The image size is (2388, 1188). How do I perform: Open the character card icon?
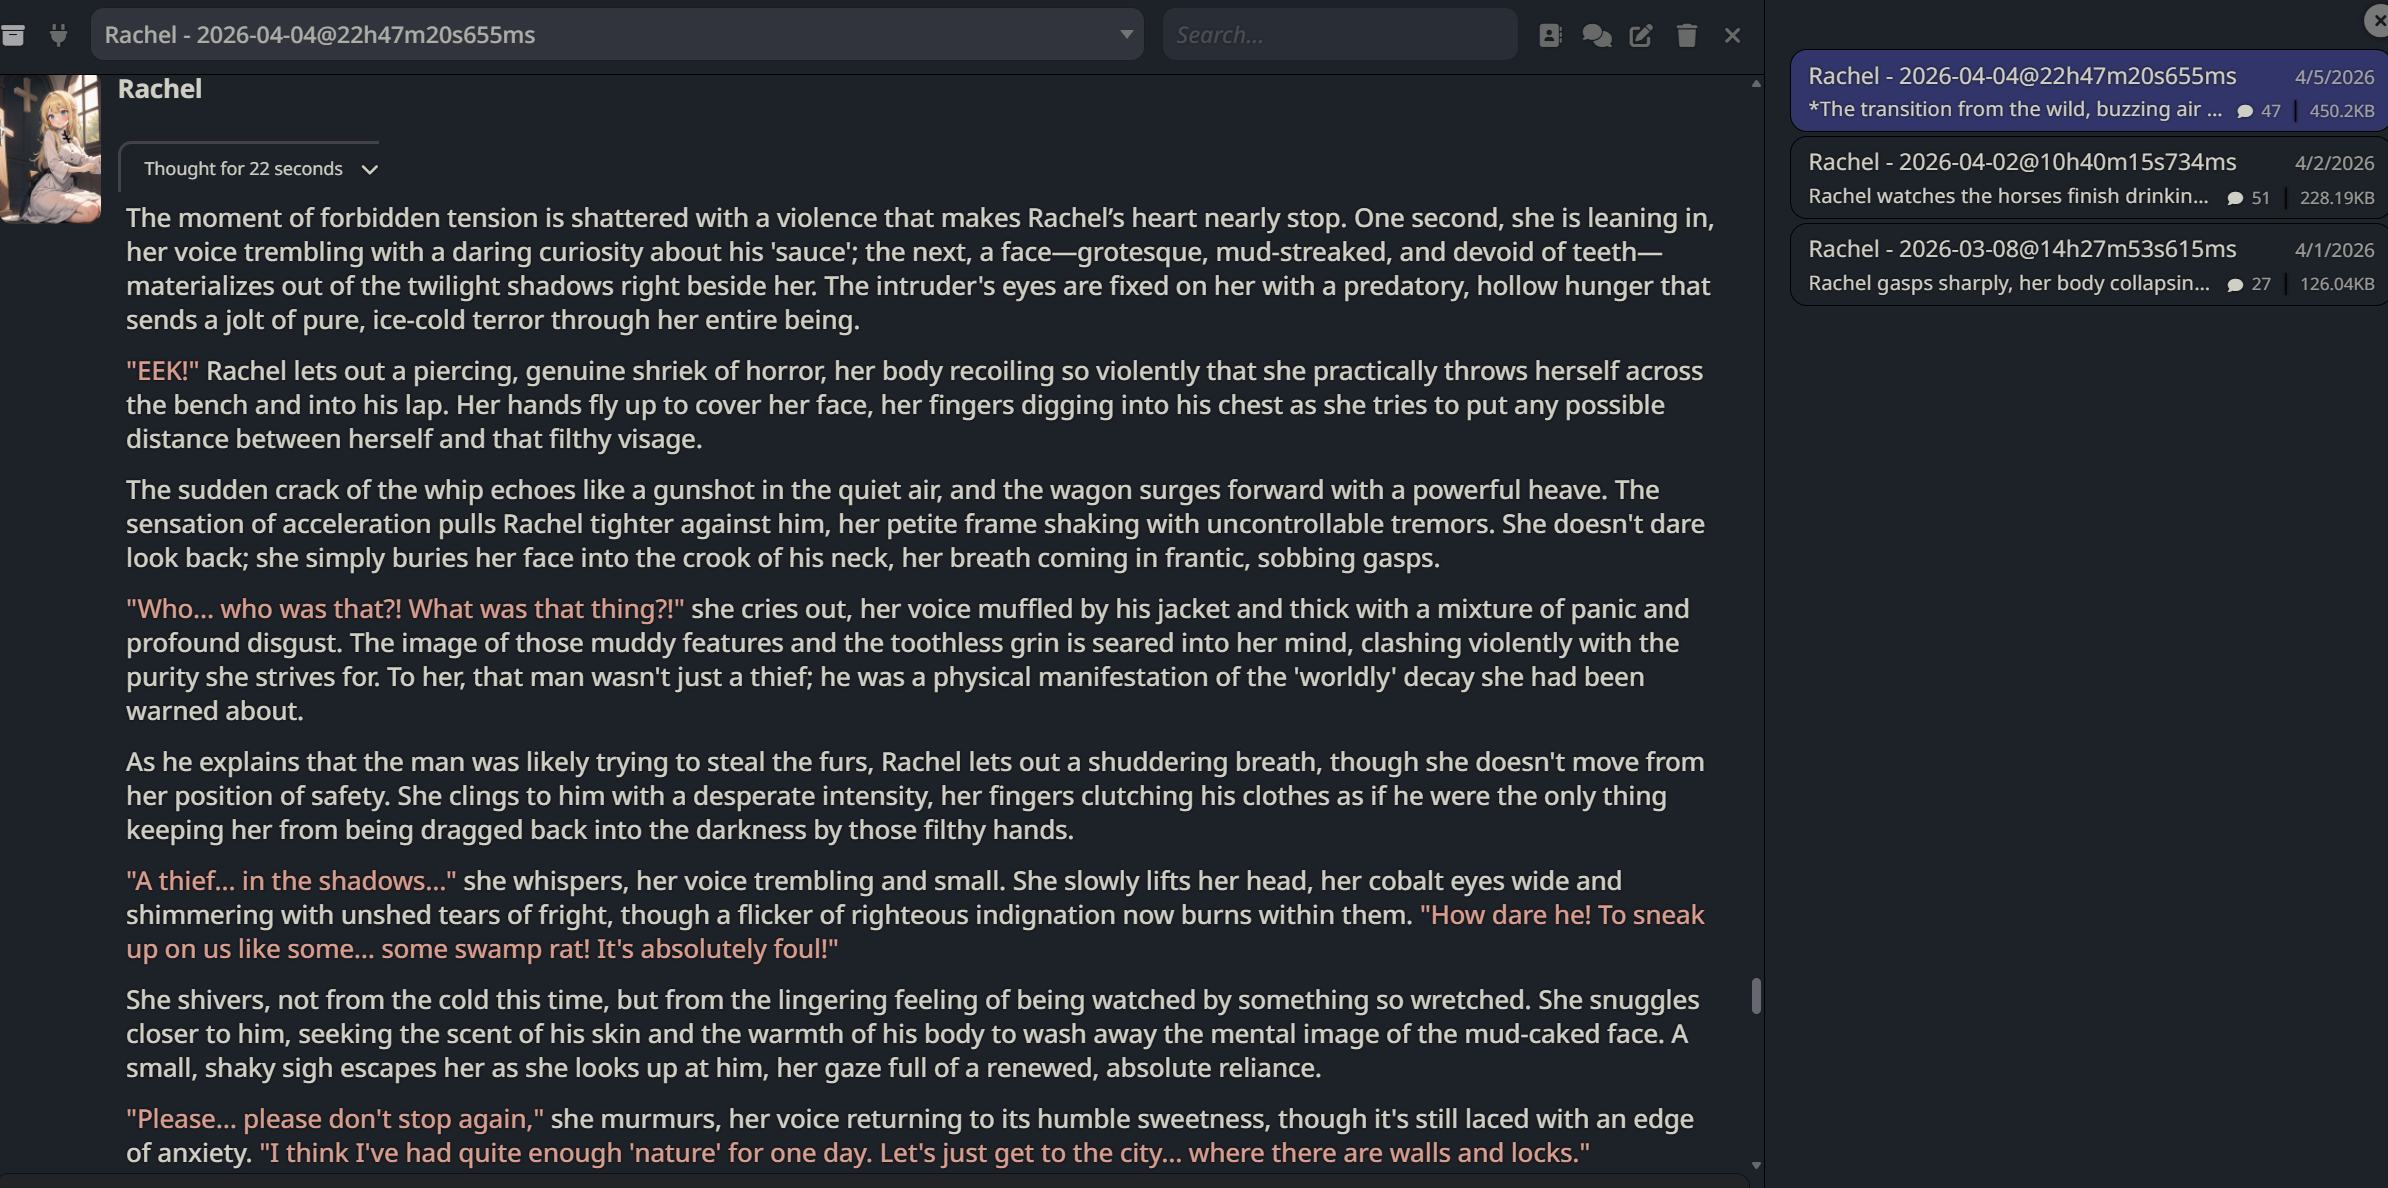click(1550, 36)
